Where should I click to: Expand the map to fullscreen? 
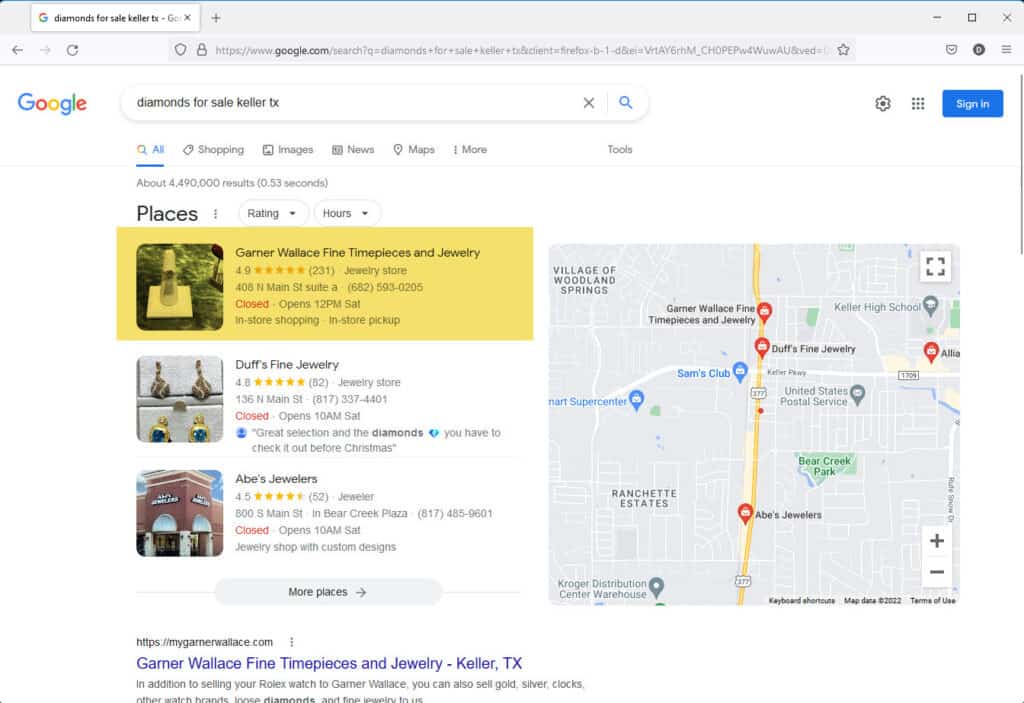click(x=935, y=267)
